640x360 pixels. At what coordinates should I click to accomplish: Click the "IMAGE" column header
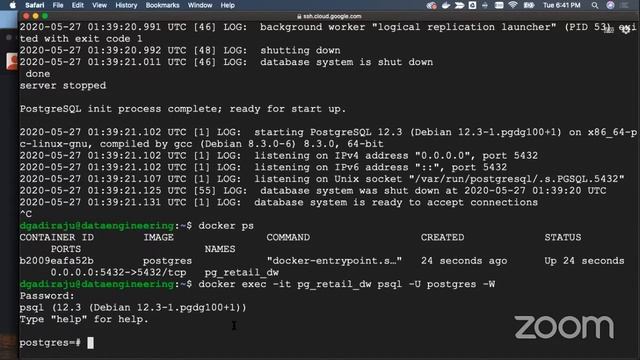[x=158, y=238]
